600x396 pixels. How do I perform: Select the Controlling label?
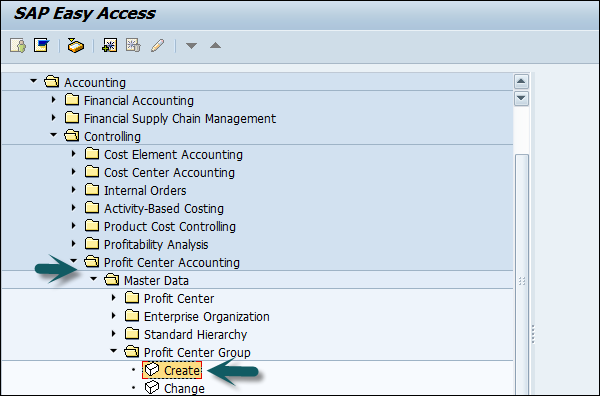(112, 137)
